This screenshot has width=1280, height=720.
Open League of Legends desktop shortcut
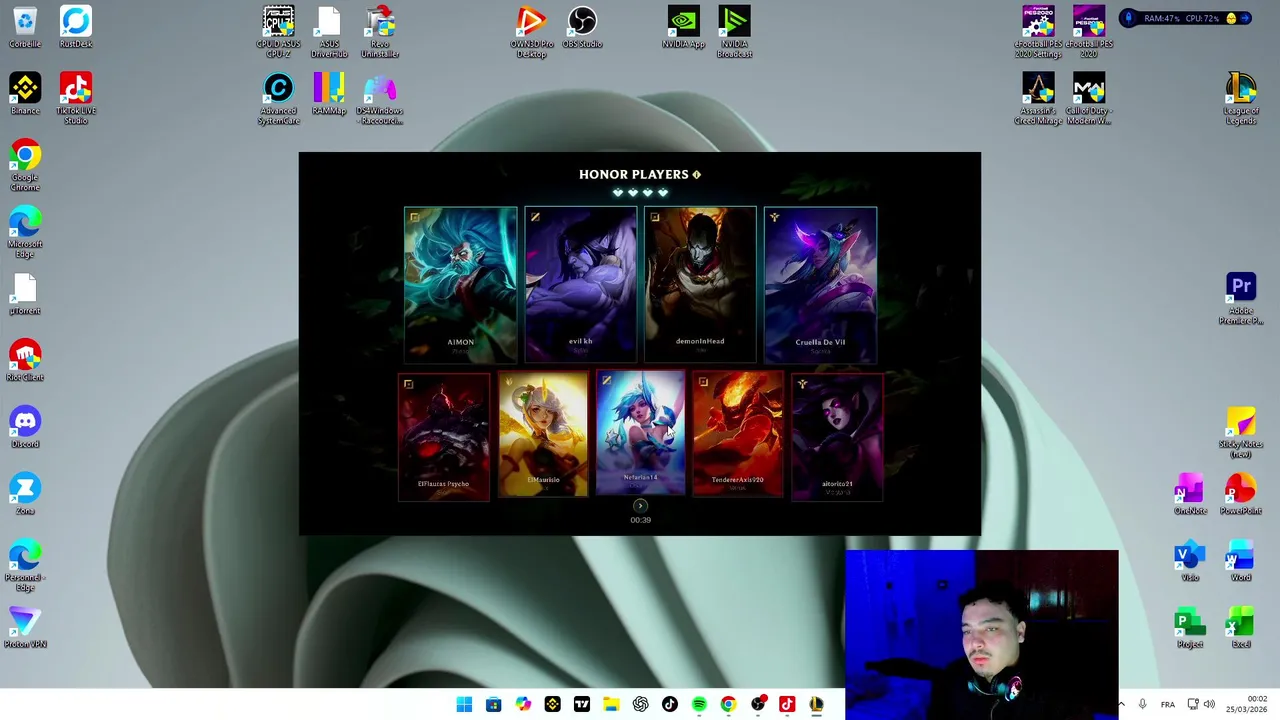1241,99
